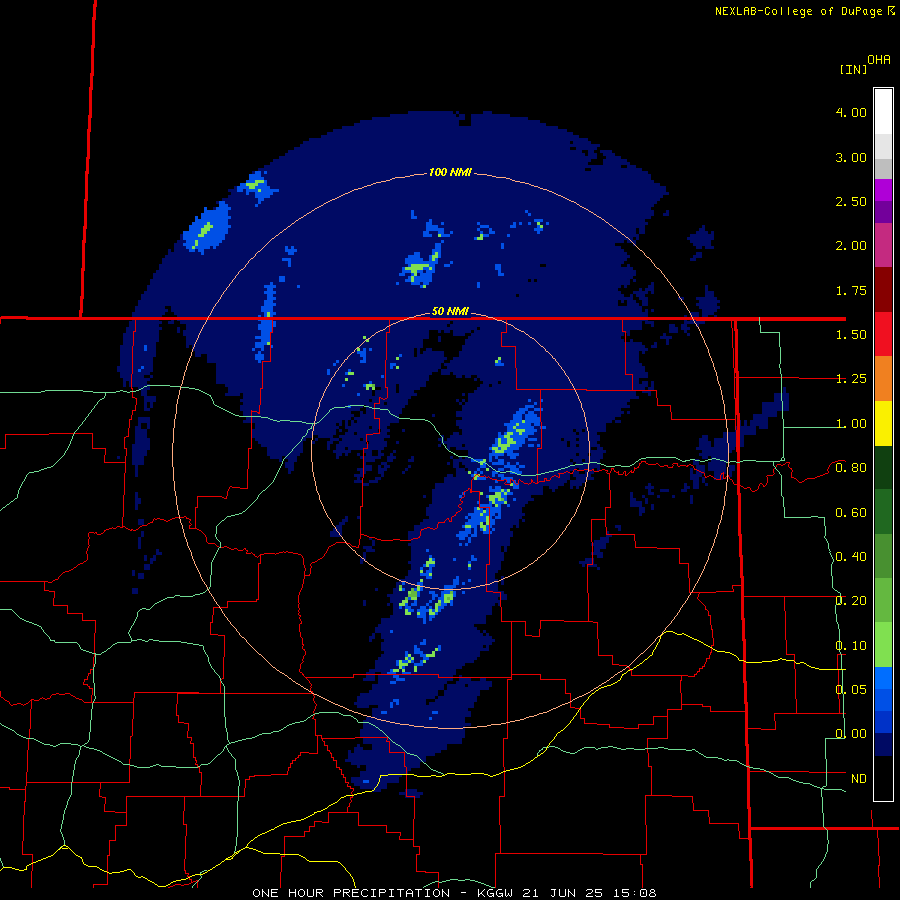Select the light green legend swatch
Image resolution: width=900 pixels, height=900 pixels.
[883, 645]
